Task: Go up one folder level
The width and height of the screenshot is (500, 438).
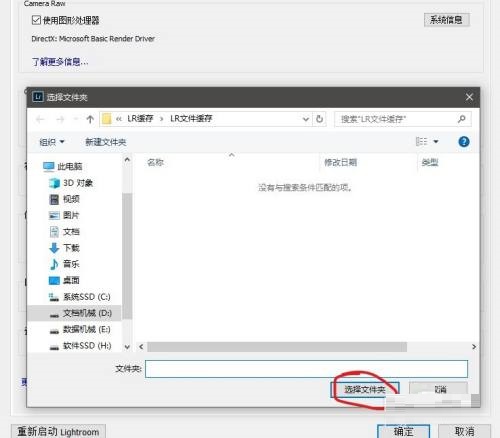Action: [90, 119]
